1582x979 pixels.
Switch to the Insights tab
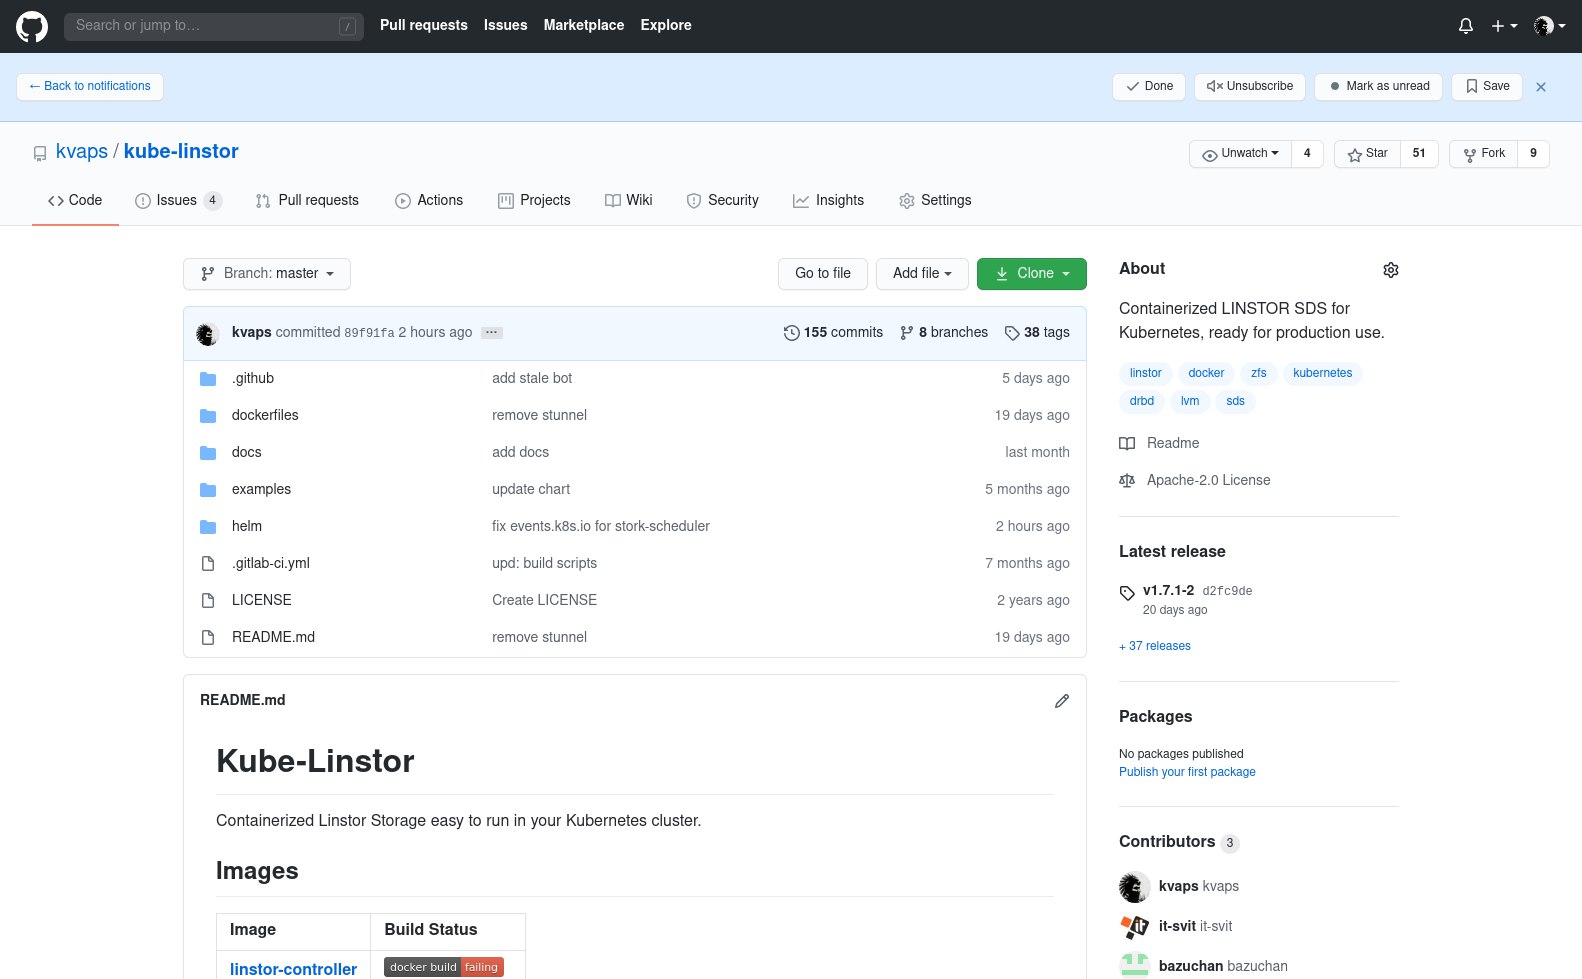click(828, 201)
